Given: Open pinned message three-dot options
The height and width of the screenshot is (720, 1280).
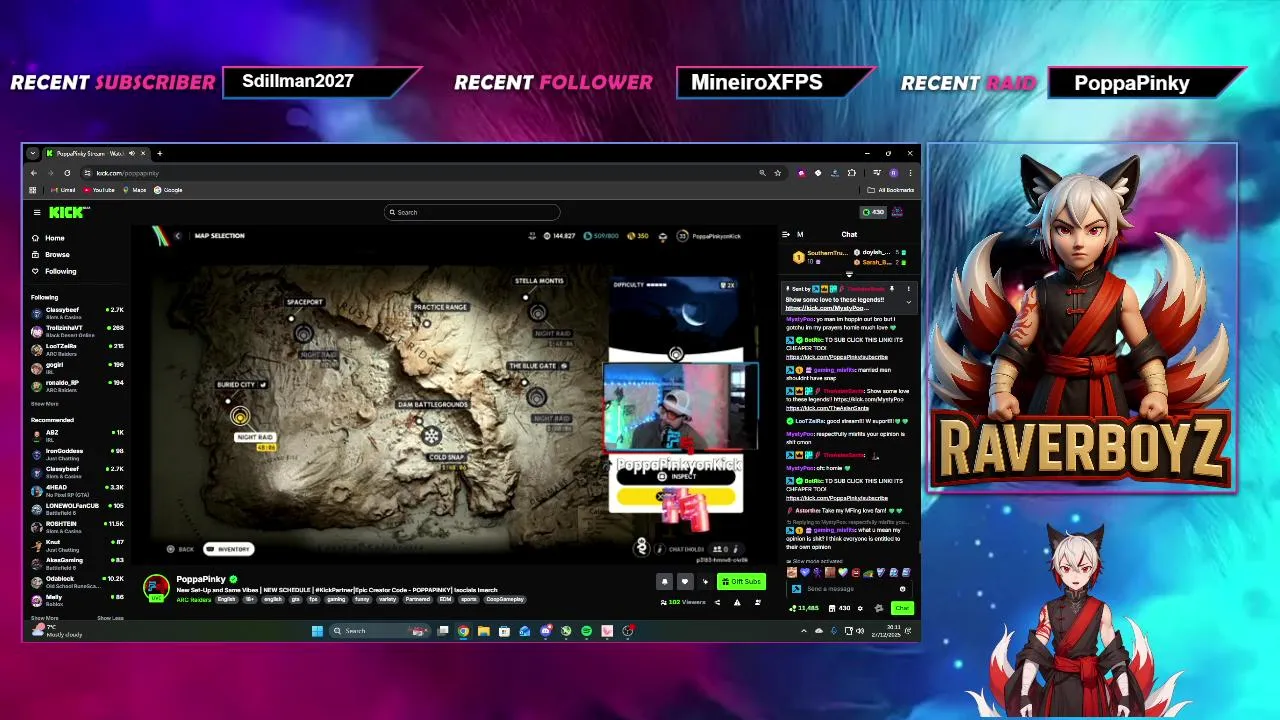Looking at the screenshot, I should point(908,289).
